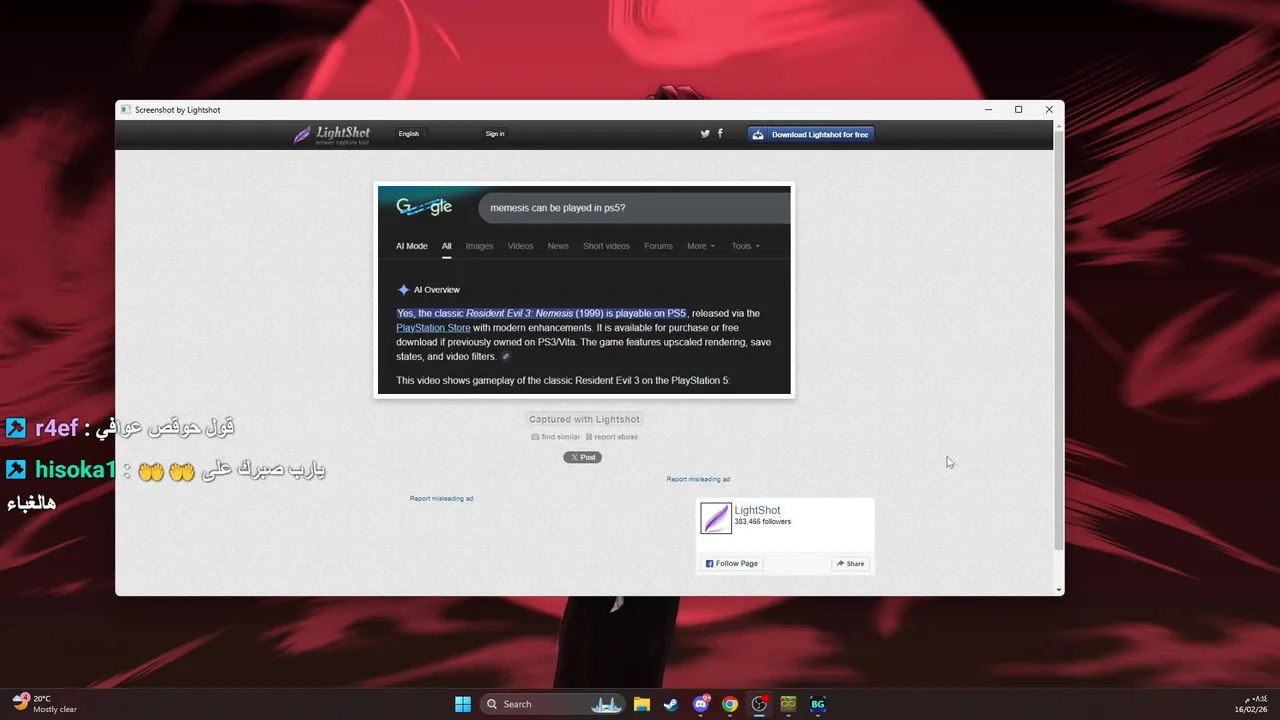1280x720 pixels.
Task: Open Google Chrome from the taskbar
Action: pos(730,704)
